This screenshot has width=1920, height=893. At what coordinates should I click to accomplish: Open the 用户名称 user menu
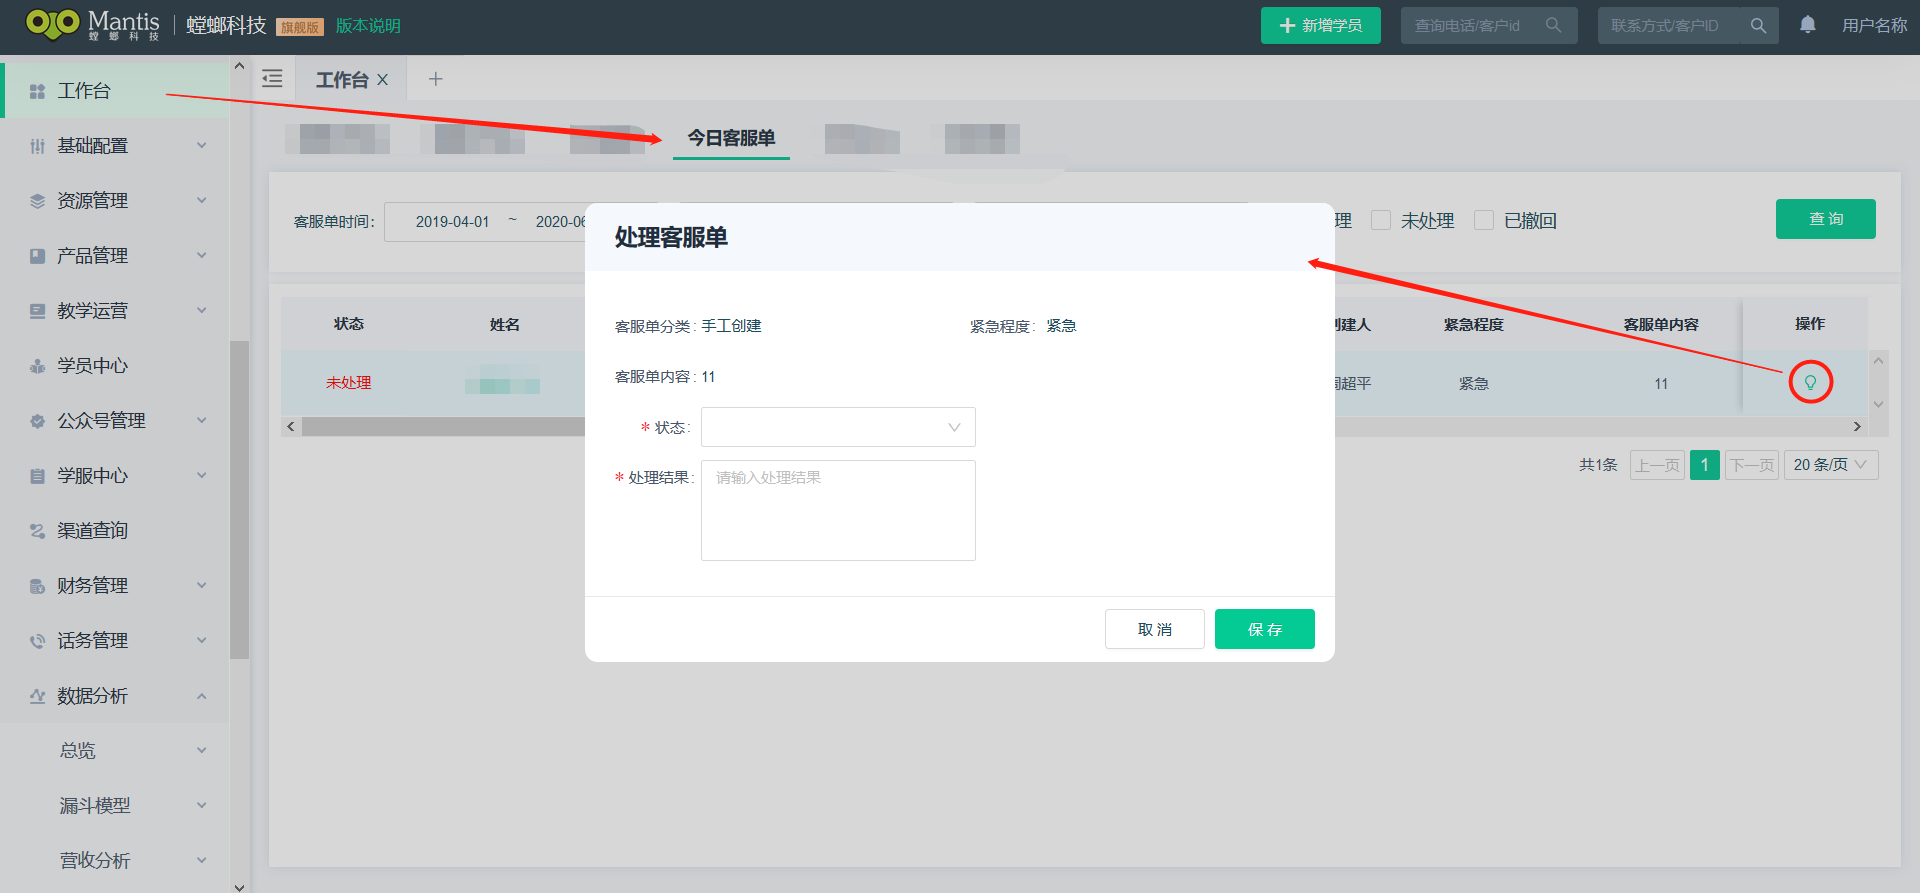click(1875, 25)
